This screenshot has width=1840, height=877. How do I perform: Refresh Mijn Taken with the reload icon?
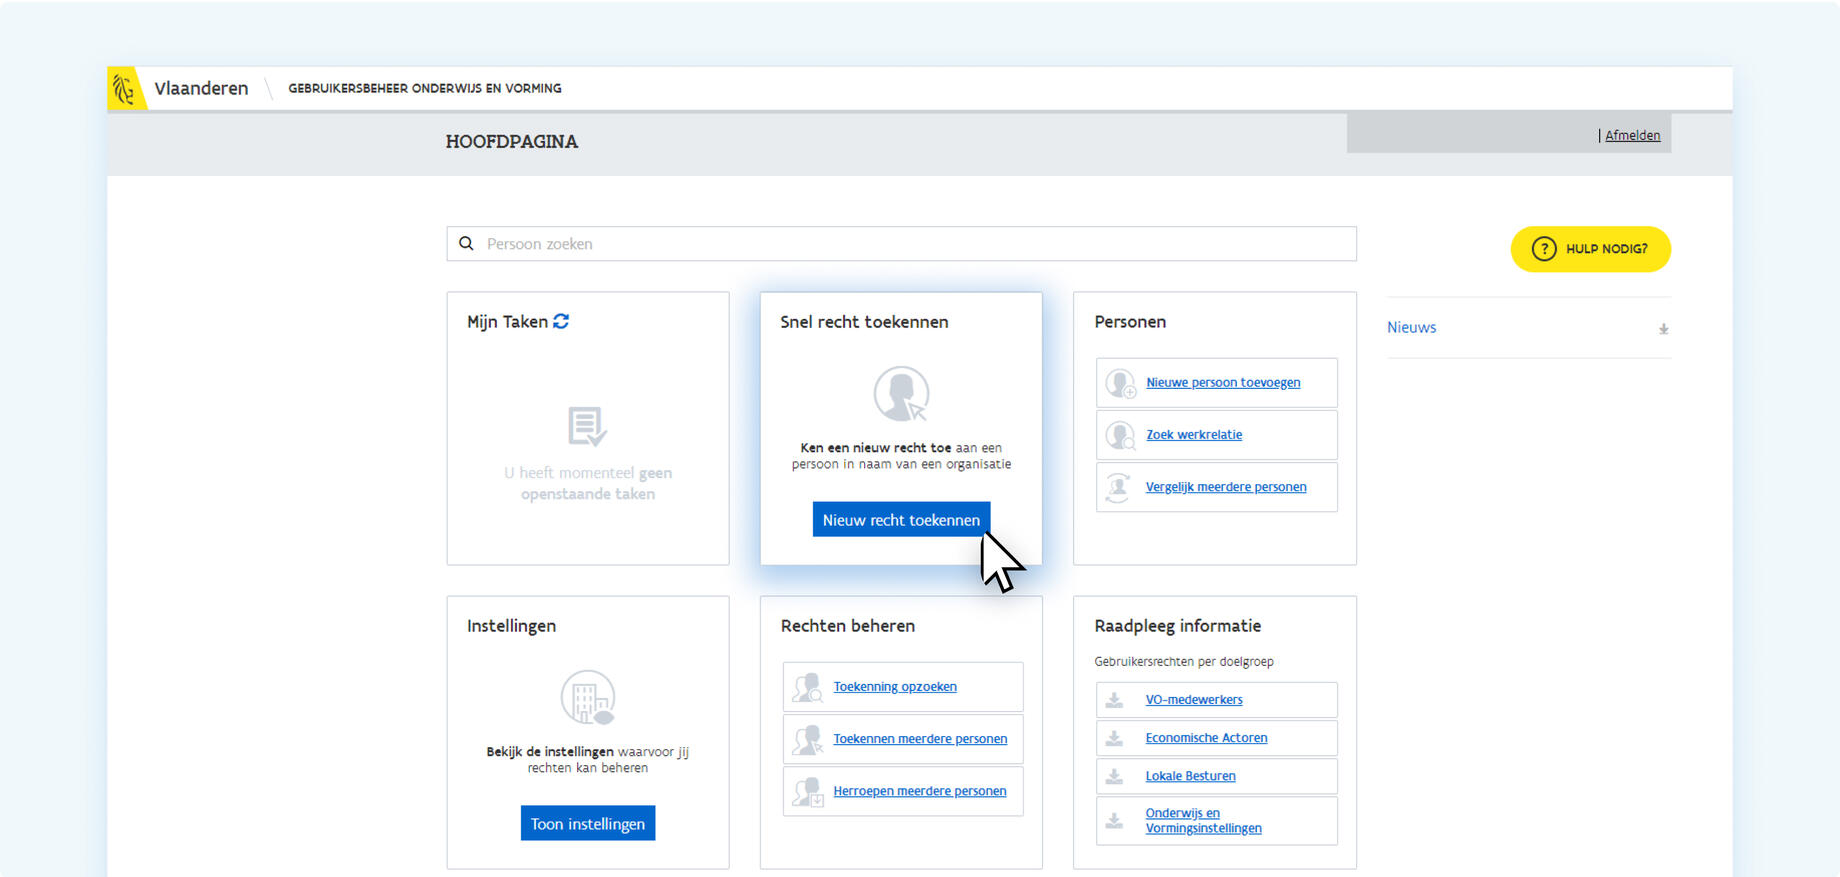click(561, 321)
